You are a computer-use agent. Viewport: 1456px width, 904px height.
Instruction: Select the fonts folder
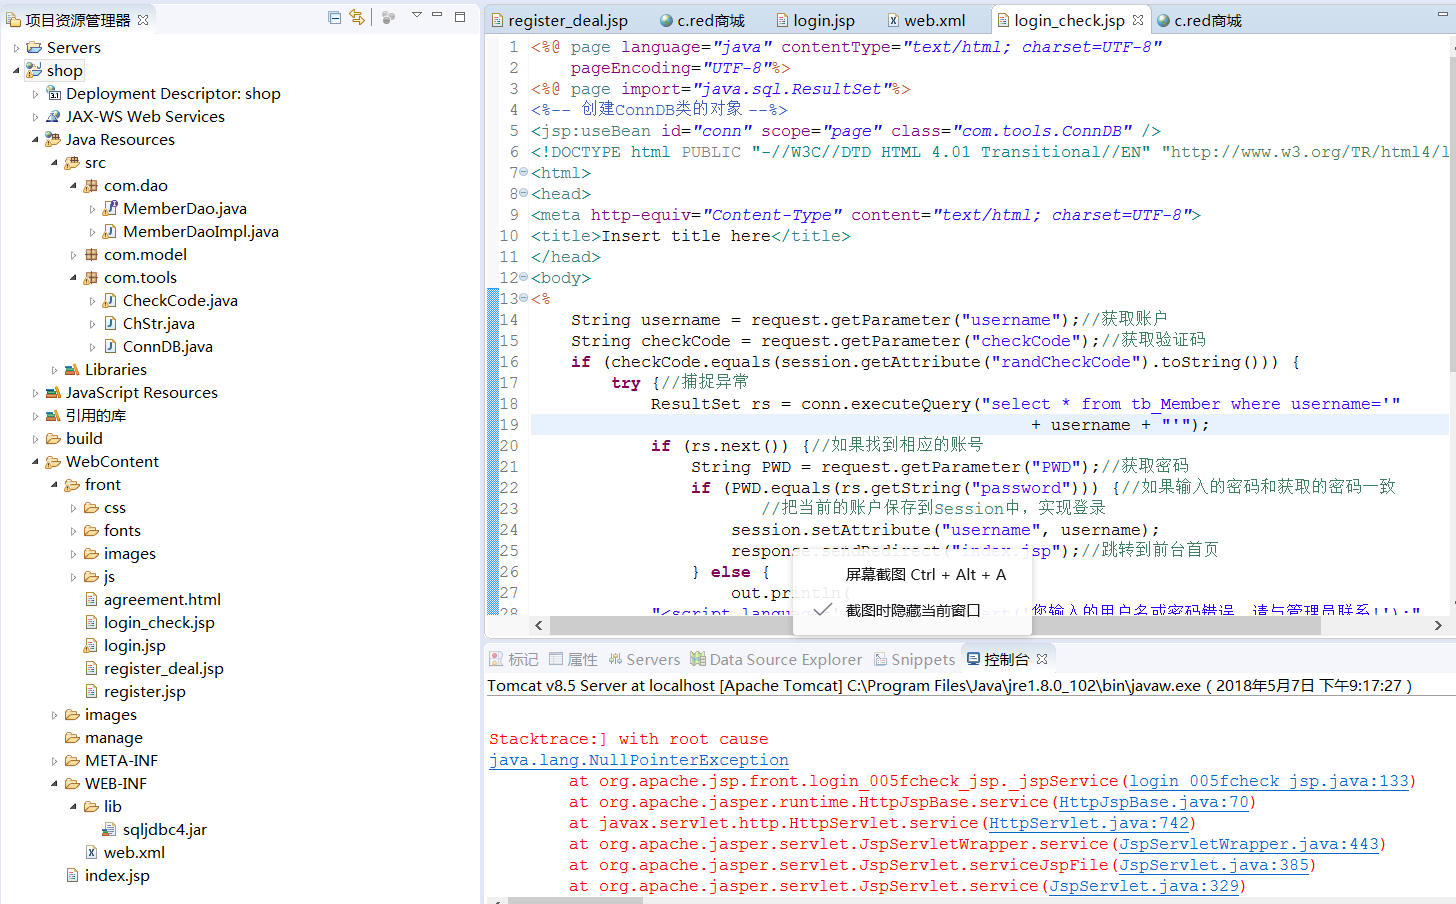(x=122, y=531)
